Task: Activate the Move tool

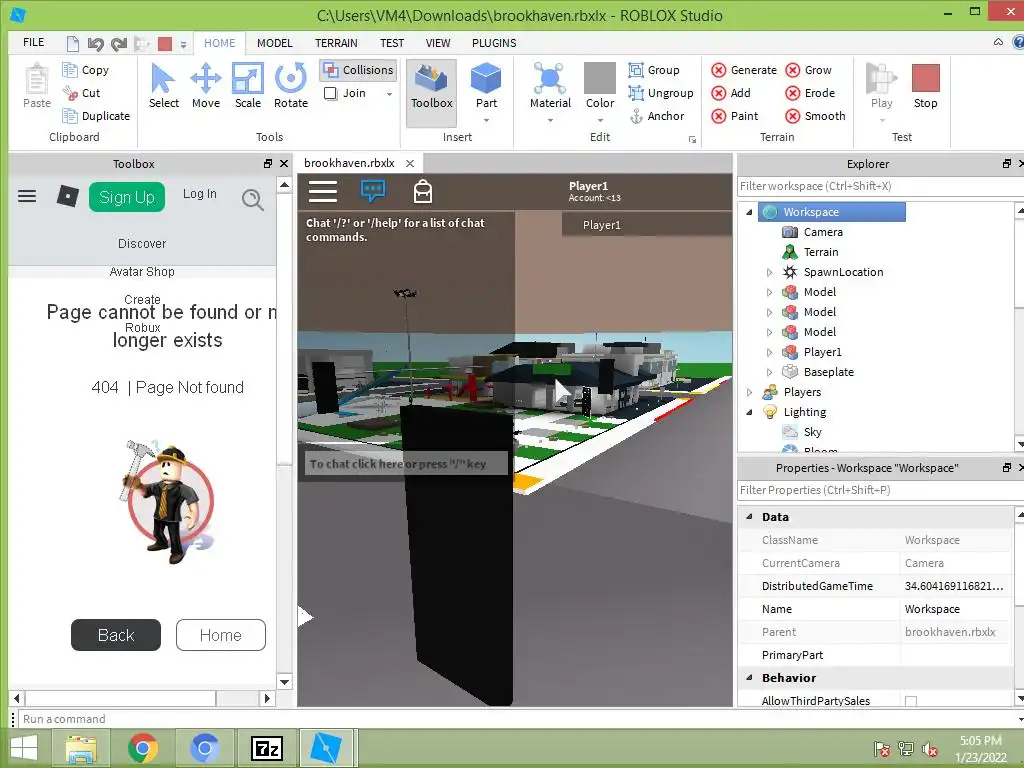Action: (x=206, y=86)
